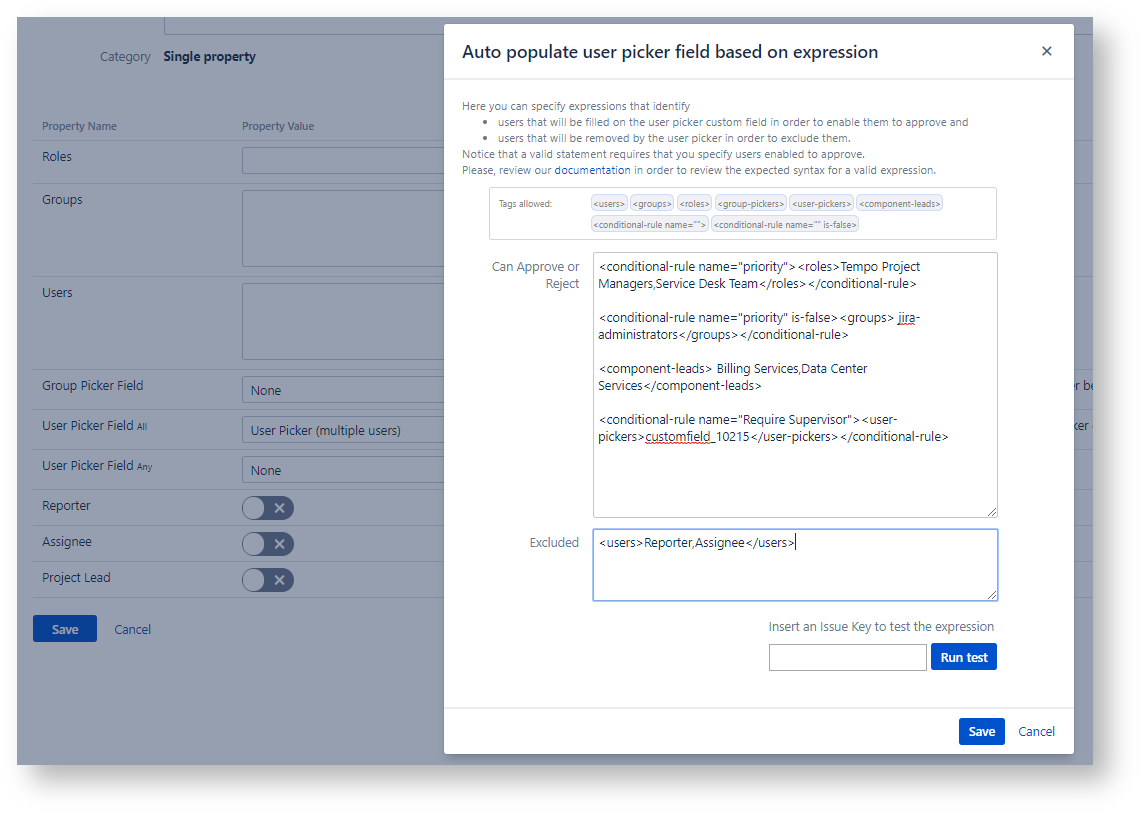The width and height of the screenshot is (1141, 813).
Task: Click the Run test button
Action: point(963,657)
